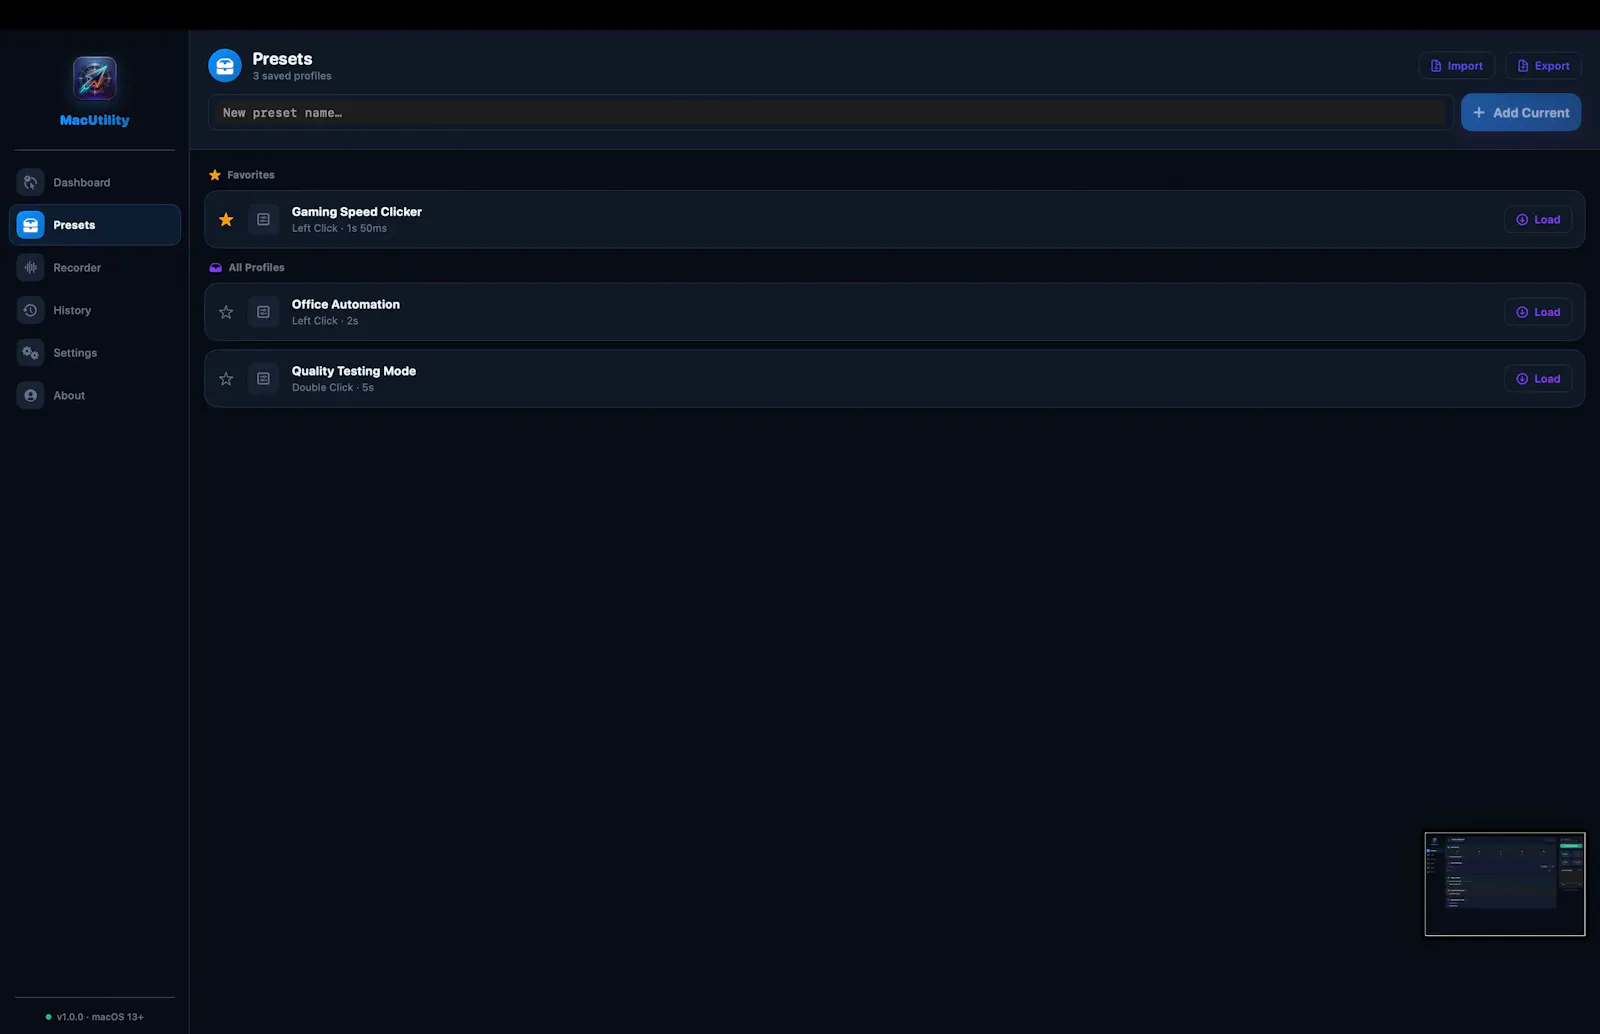This screenshot has width=1600, height=1034.
Task: Click the MacUtility name label
Action: coord(95,120)
